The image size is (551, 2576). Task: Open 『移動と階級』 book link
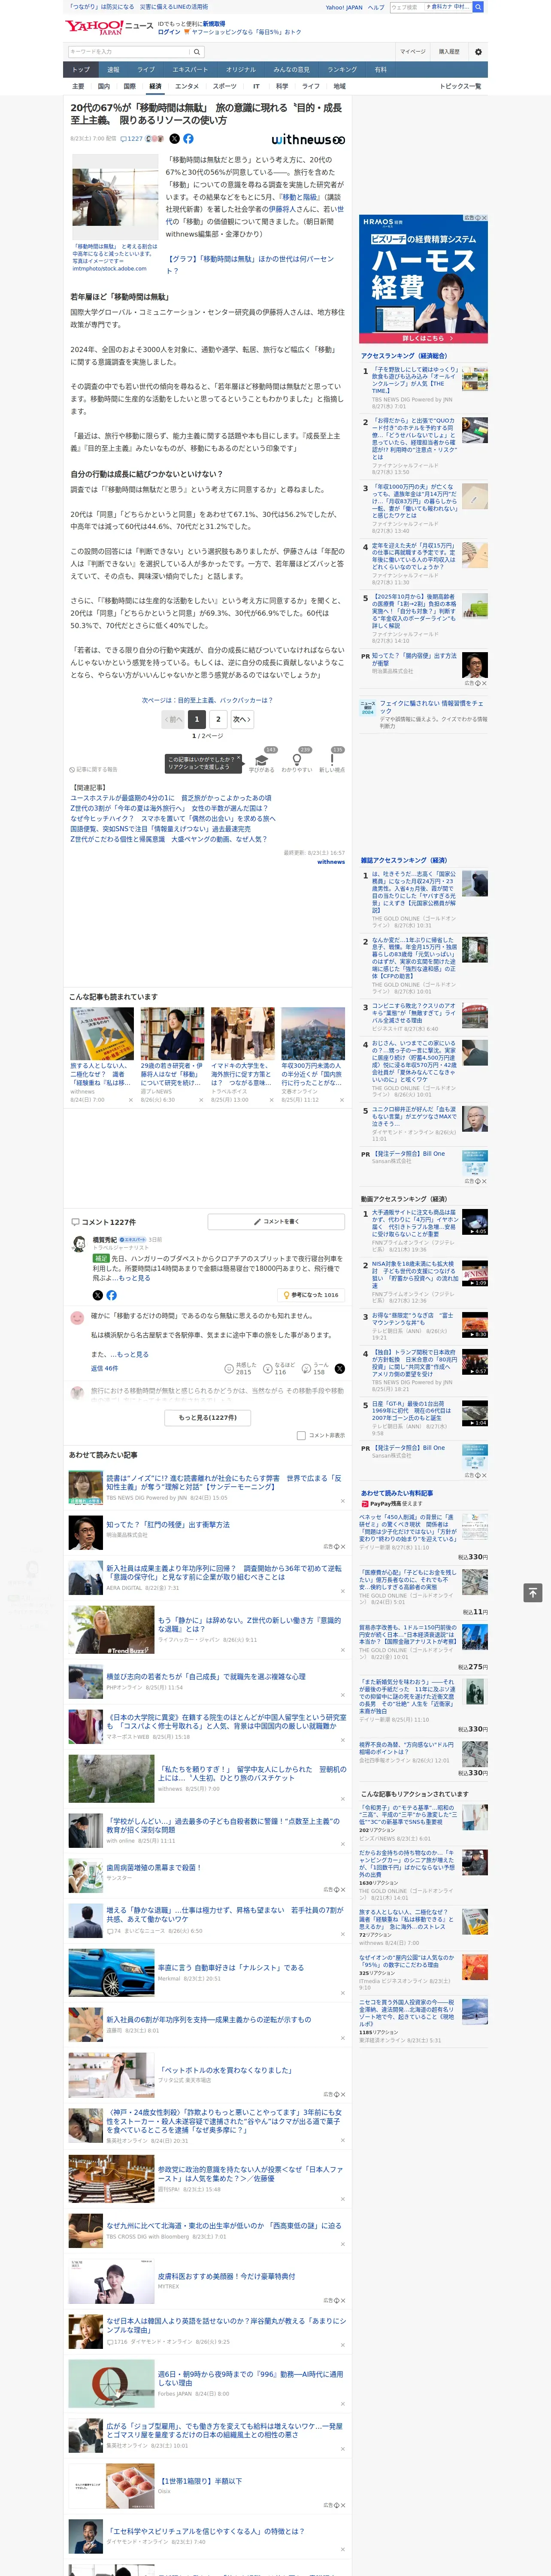point(300,197)
